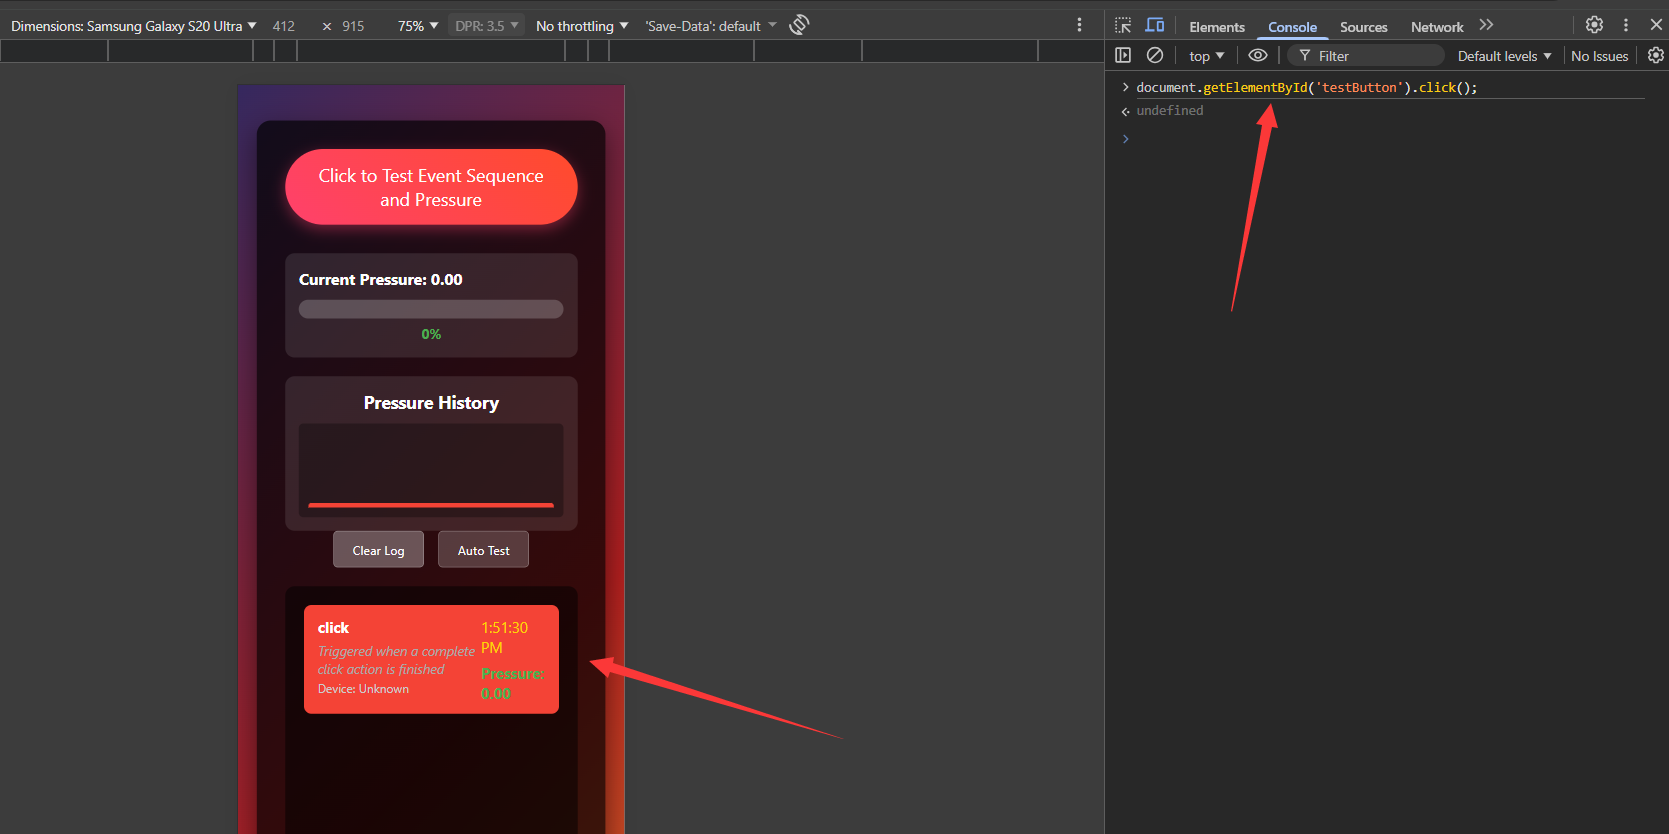Open device toolbar three-dot options menu
Viewport: 1669px width, 834px height.
(1079, 25)
